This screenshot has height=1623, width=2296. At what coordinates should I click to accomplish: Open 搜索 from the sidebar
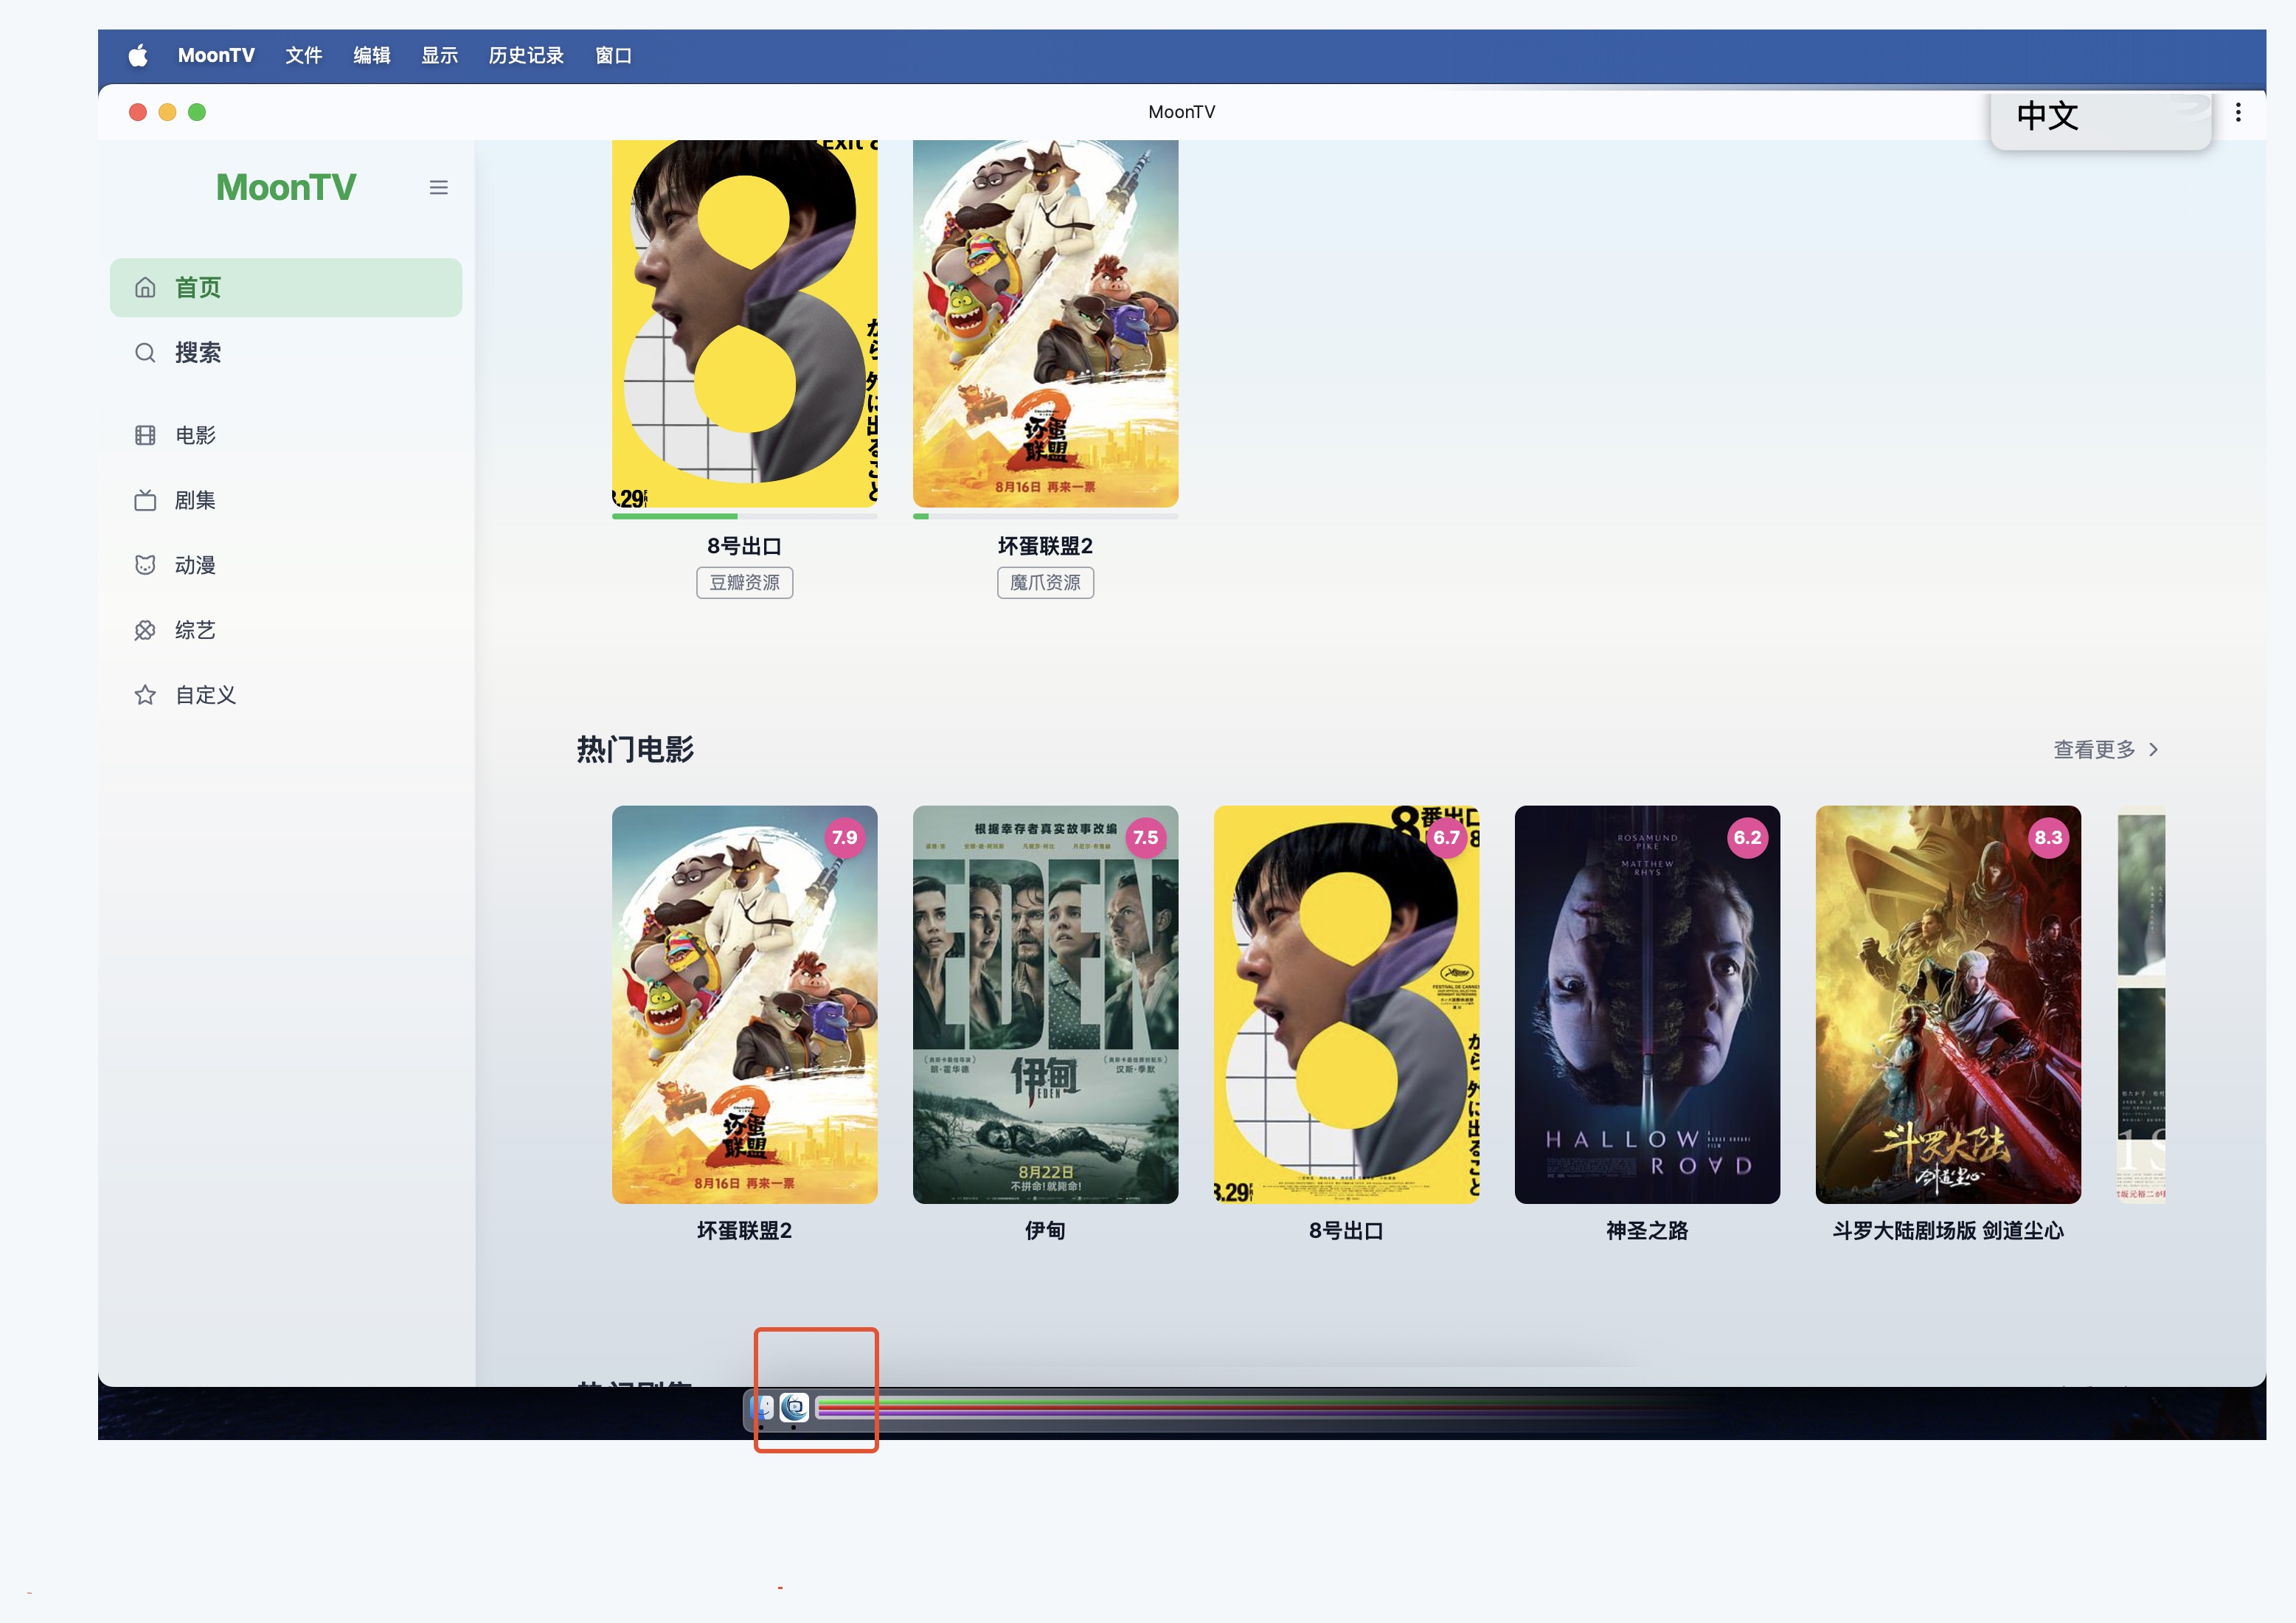(286, 353)
